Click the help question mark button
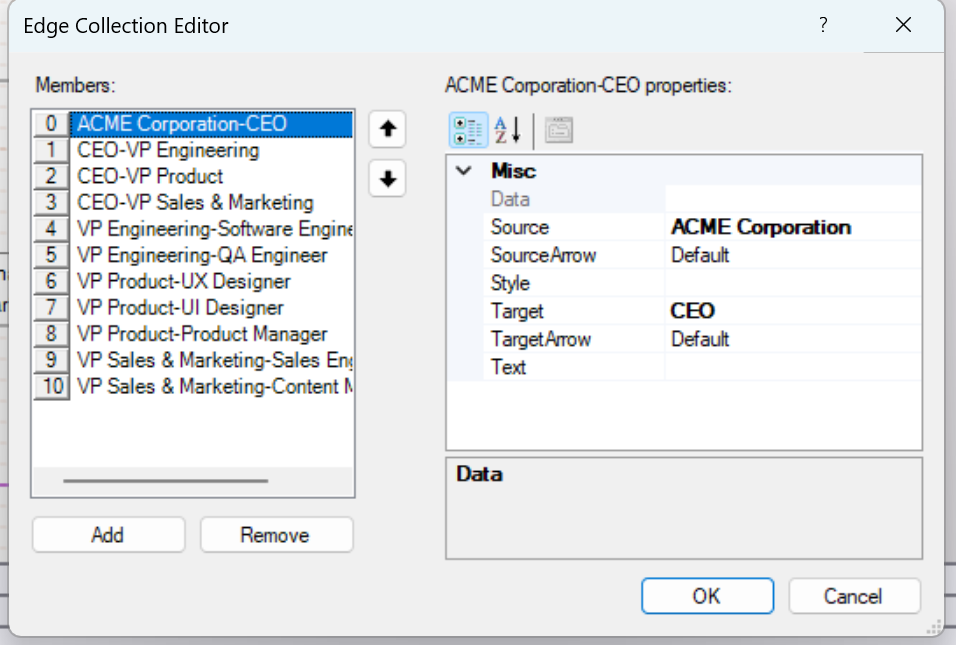The height and width of the screenshot is (645, 956). click(x=823, y=25)
